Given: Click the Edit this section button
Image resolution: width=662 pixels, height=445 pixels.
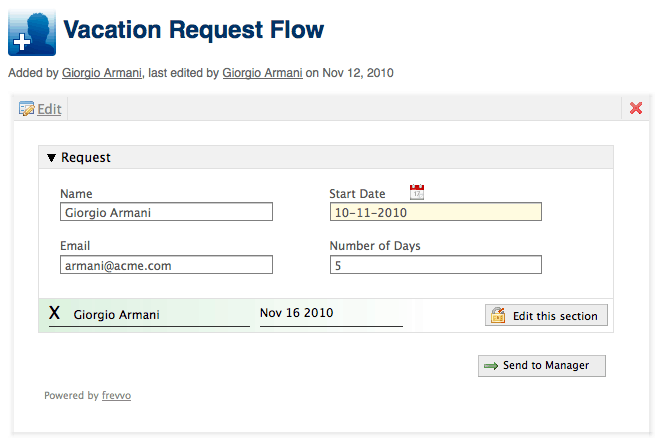Looking at the screenshot, I should tap(546, 315).
